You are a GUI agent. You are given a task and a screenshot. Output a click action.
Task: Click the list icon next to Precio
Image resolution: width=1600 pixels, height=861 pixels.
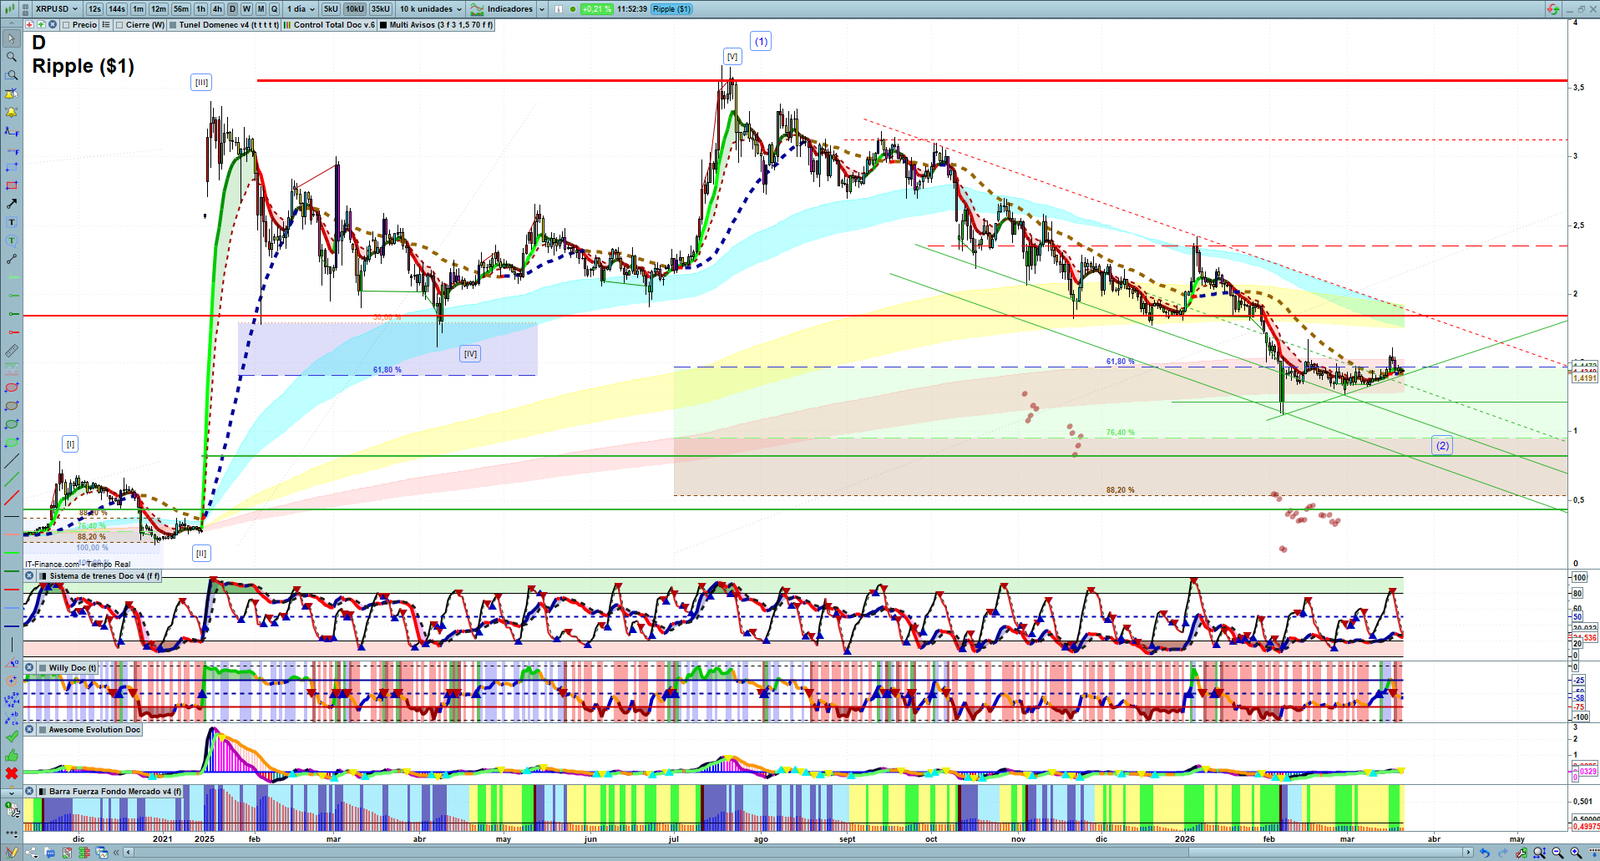point(105,25)
